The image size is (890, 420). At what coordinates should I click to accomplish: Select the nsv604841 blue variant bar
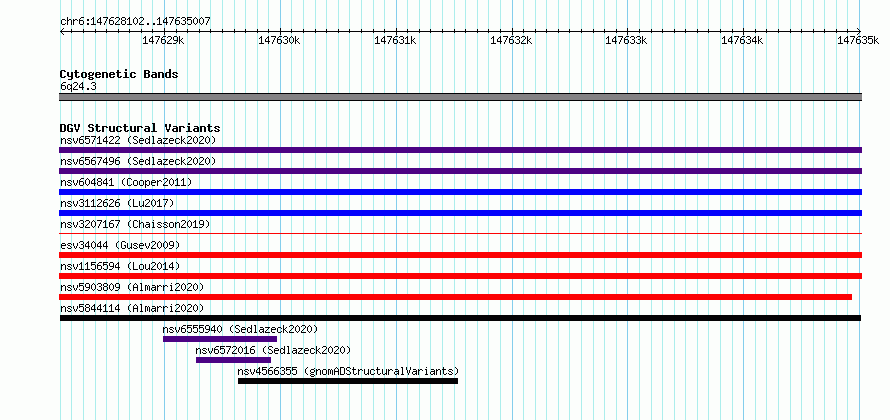460,192
